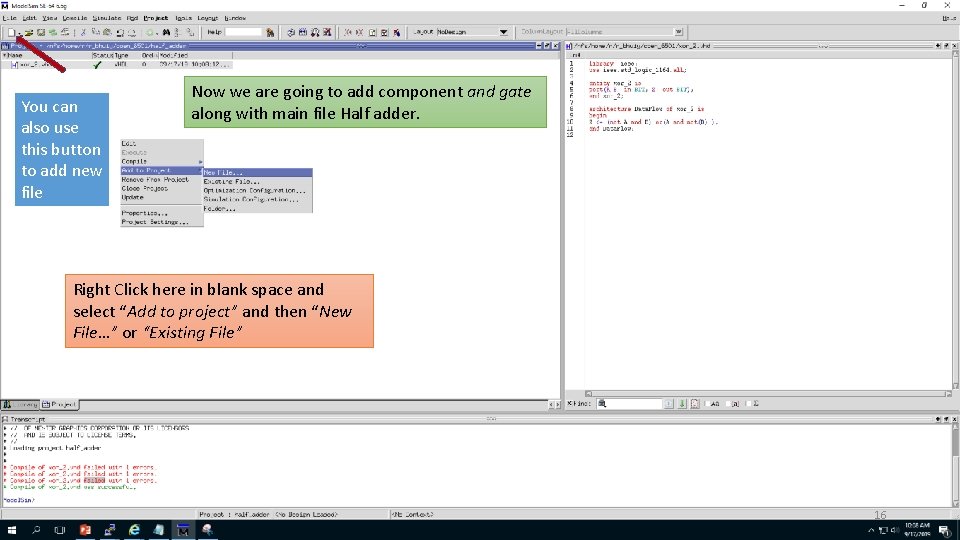
Task: Open the Edge browser in taskbar
Action: pos(135,530)
